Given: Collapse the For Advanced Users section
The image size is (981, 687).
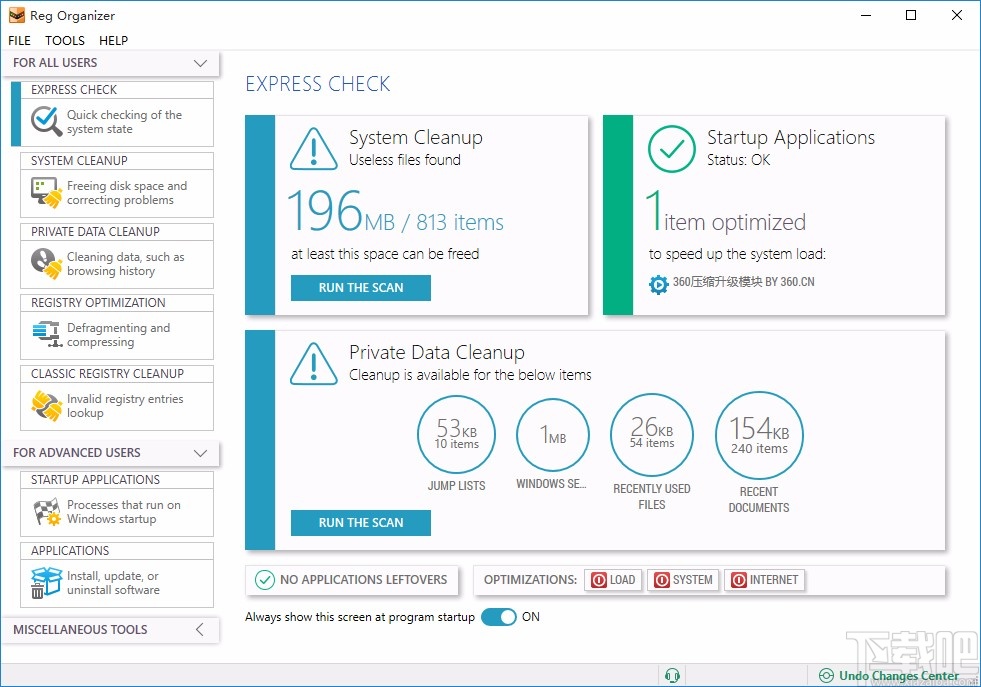Looking at the screenshot, I should (200, 453).
